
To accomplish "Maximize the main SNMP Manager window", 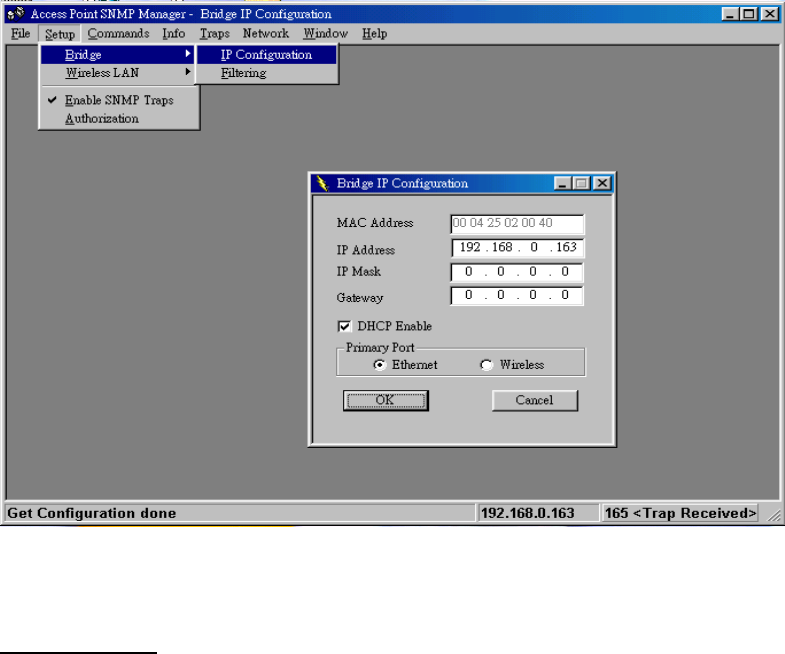I will (x=748, y=14).
